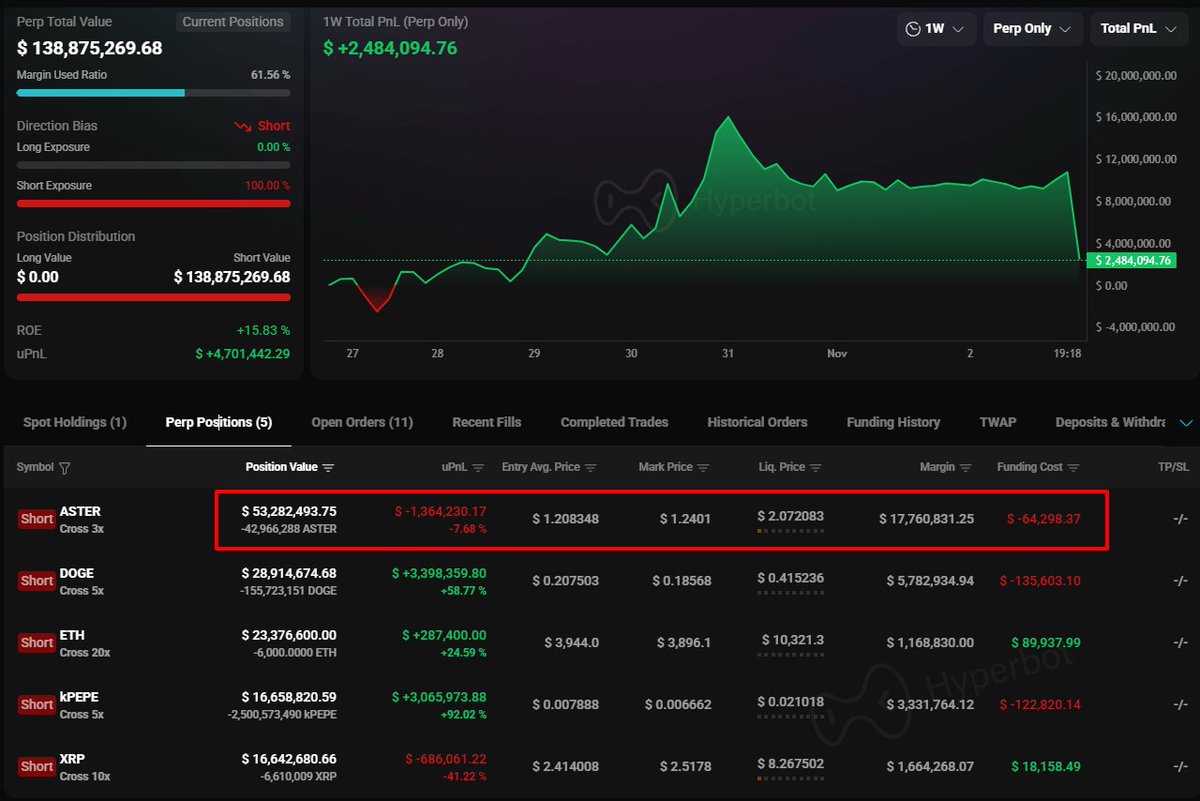
Task: Expand more tabs with the chevron arrow
Action: [1186, 423]
